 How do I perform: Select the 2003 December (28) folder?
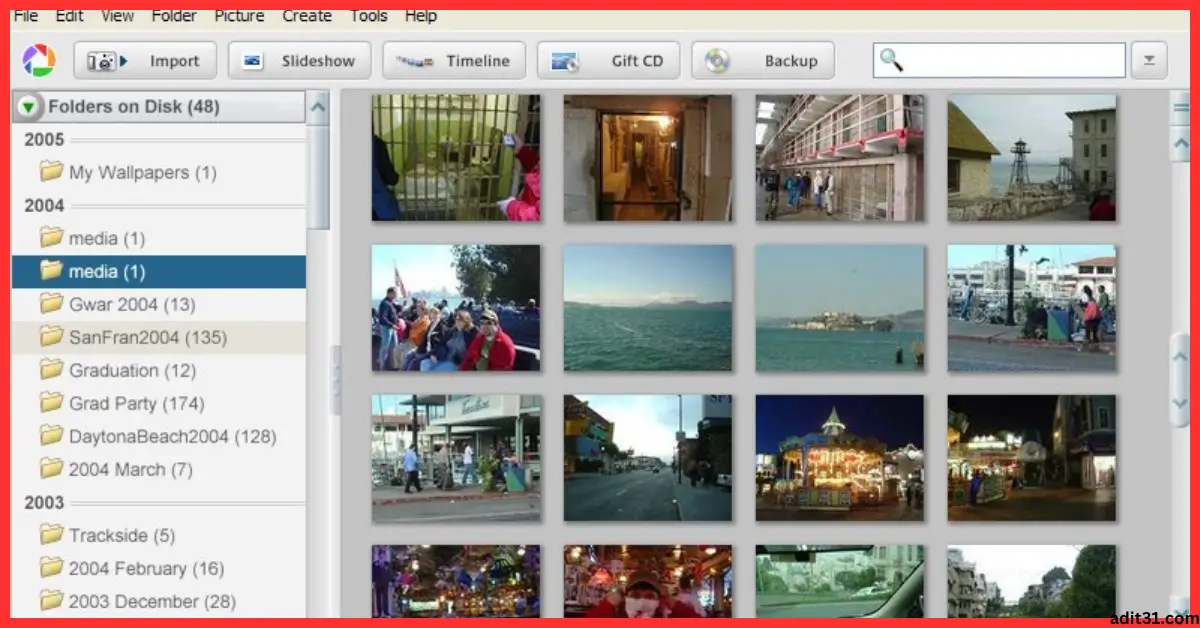pos(159,601)
